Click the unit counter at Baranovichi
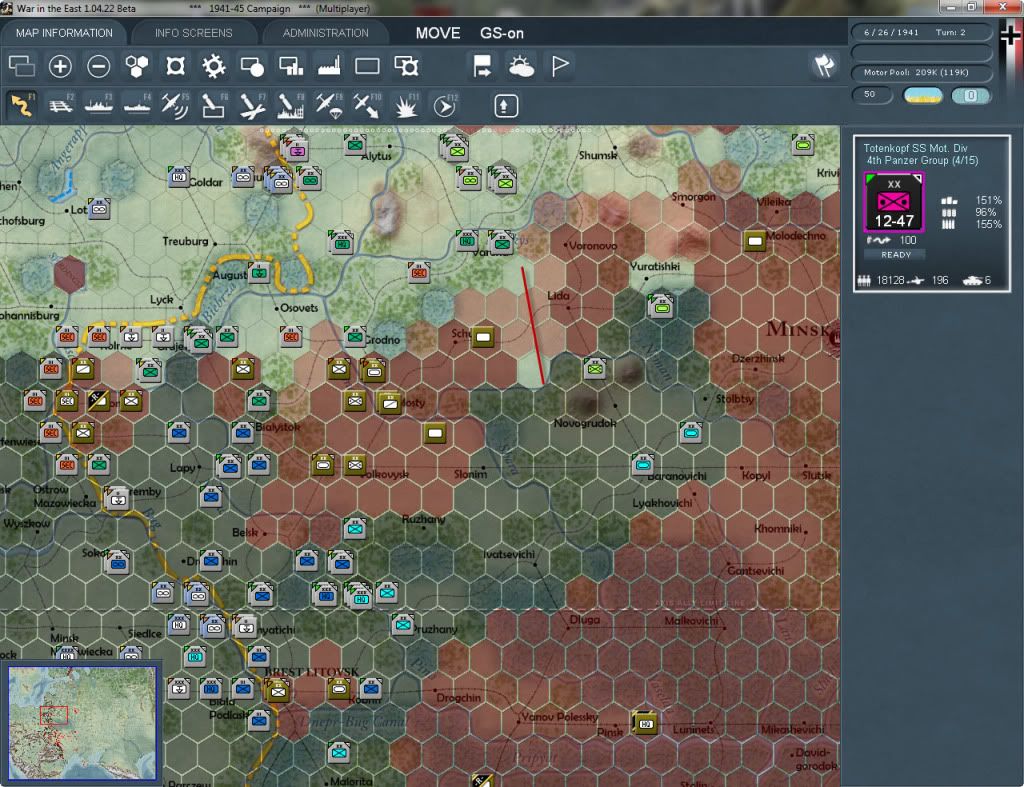Viewport: 1024px width, 787px height. click(643, 464)
